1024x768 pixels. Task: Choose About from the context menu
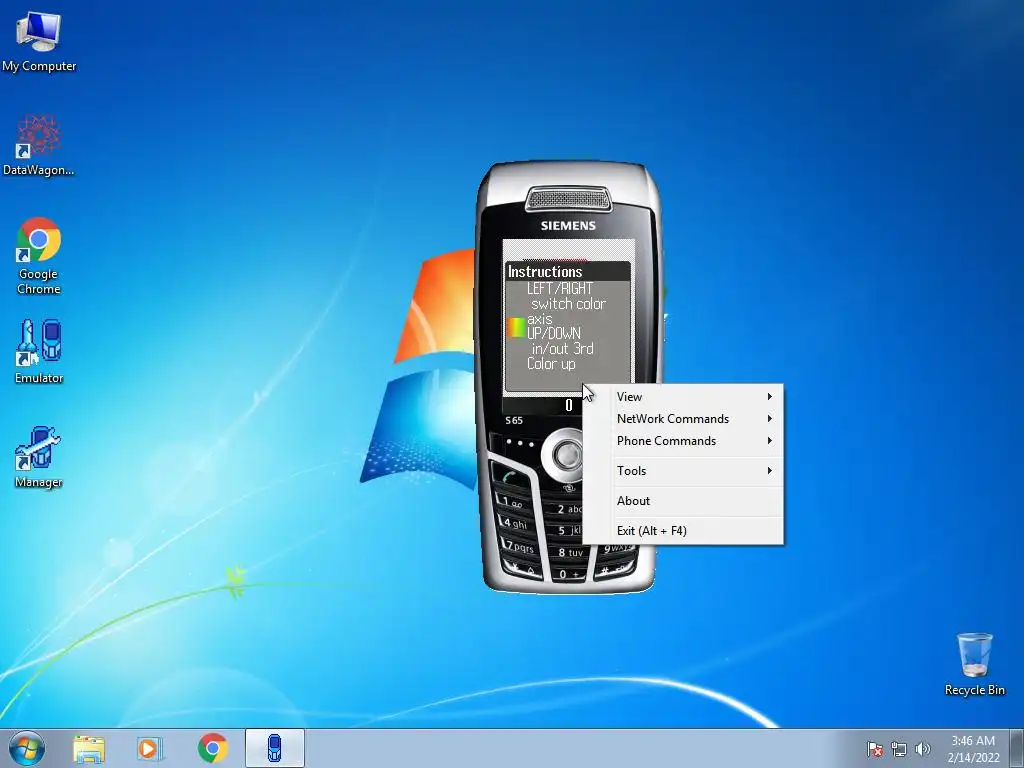(683, 501)
